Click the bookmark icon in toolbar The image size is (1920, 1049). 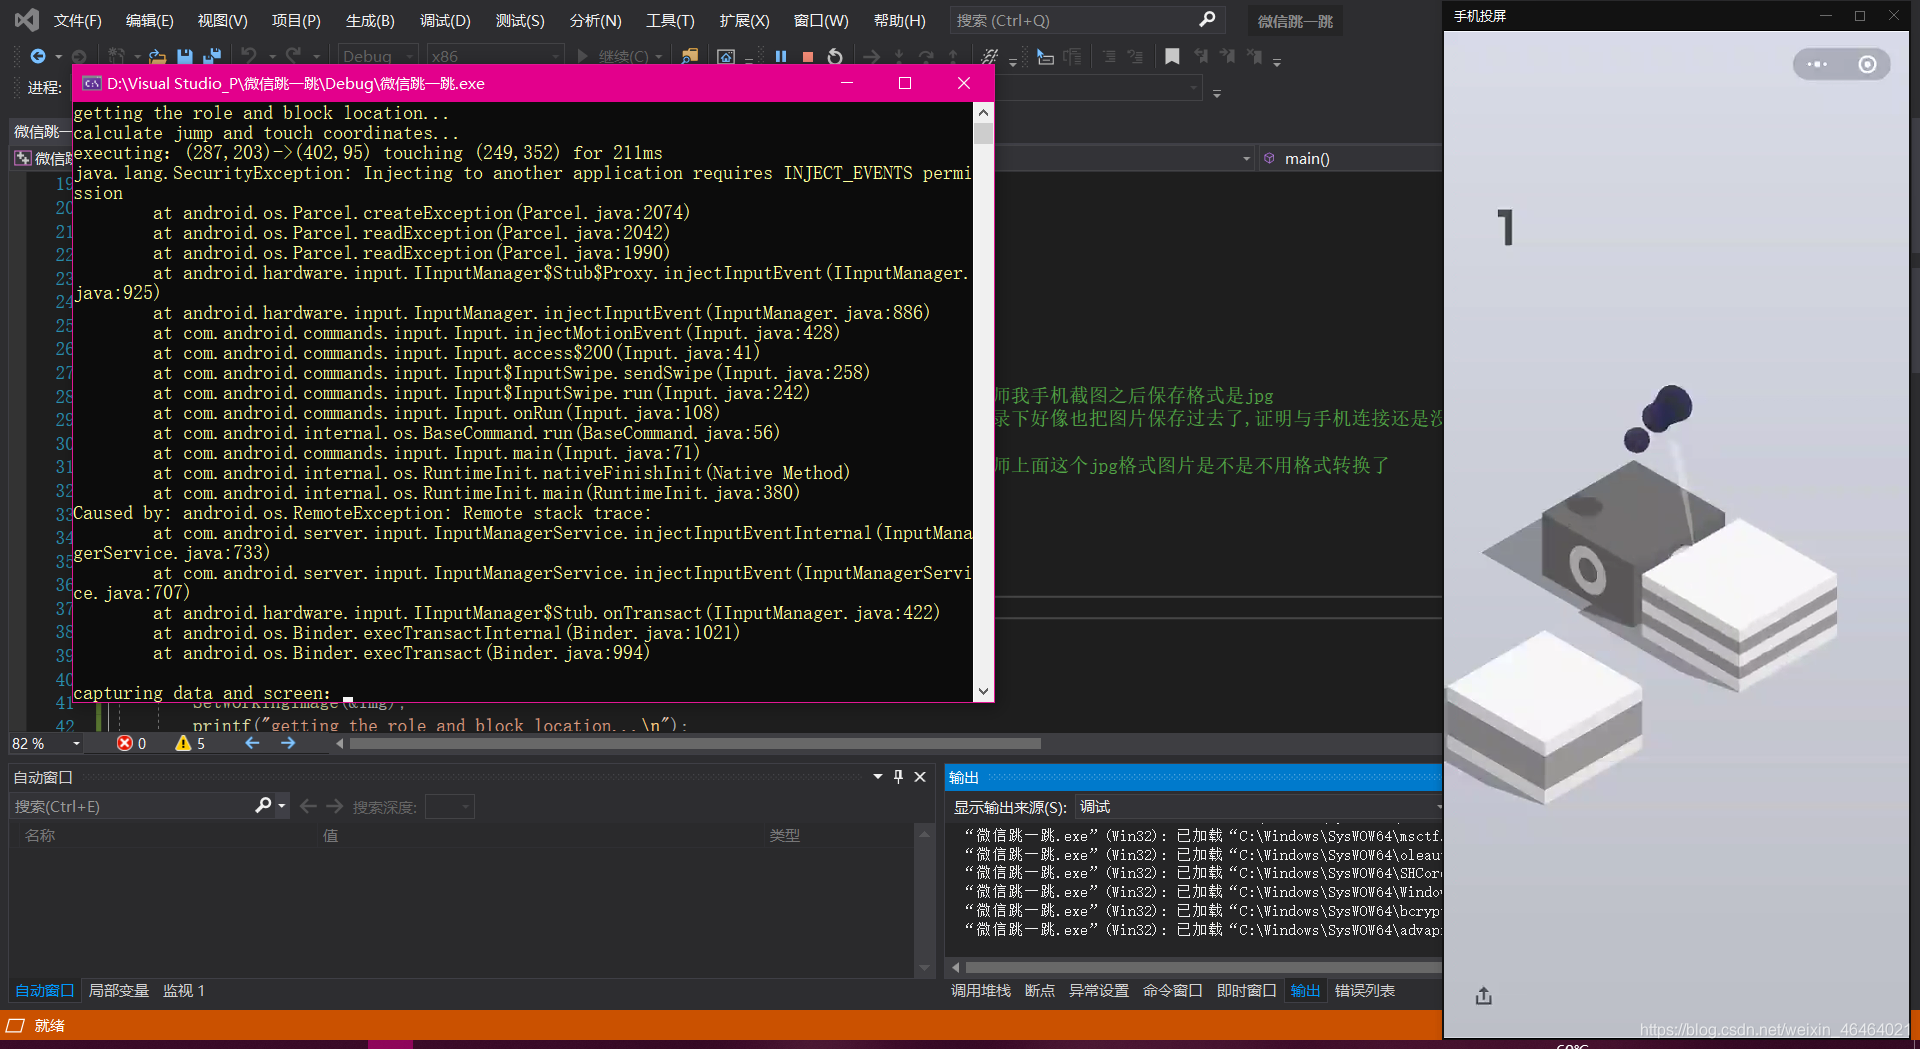coord(1172,57)
